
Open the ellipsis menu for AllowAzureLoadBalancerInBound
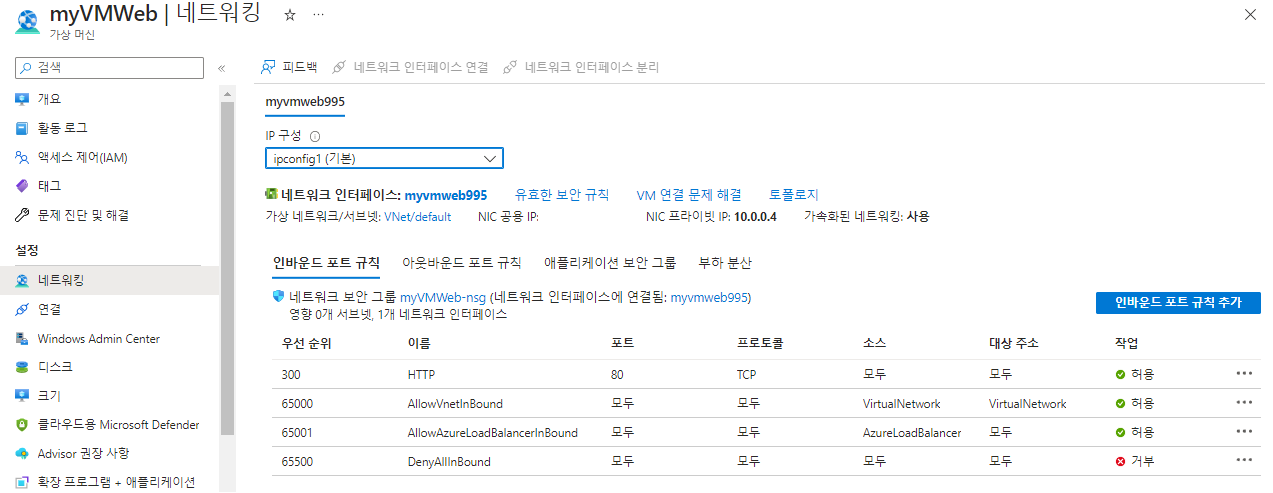[x=1245, y=431]
